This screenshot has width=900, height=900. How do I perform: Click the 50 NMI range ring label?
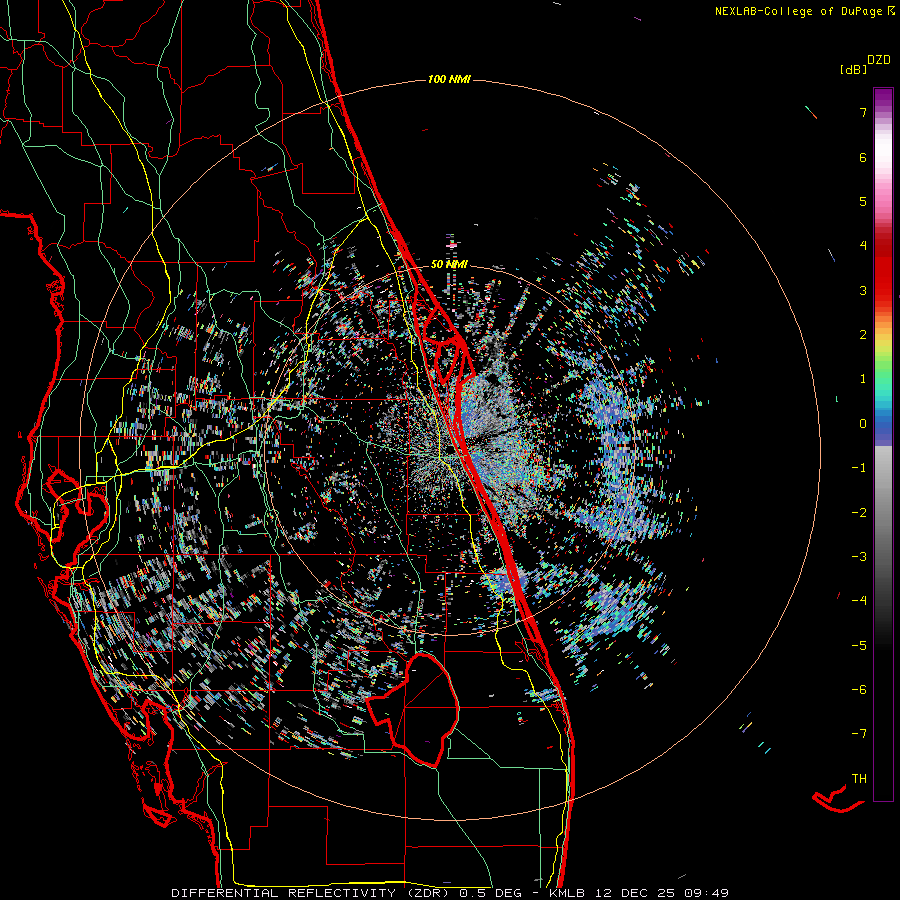(x=449, y=264)
